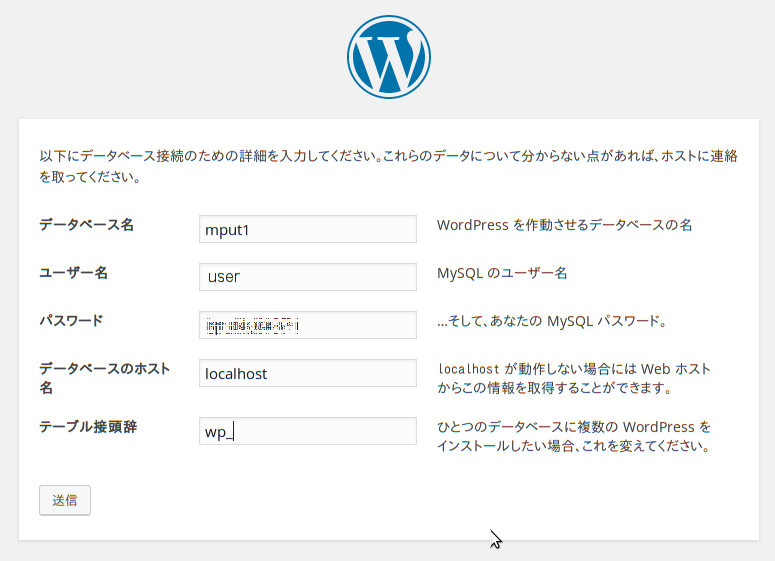Click the description 'MySQL のユーザー名'
Image resolution: width=775 pixels, height=561 pixels.
502,273
